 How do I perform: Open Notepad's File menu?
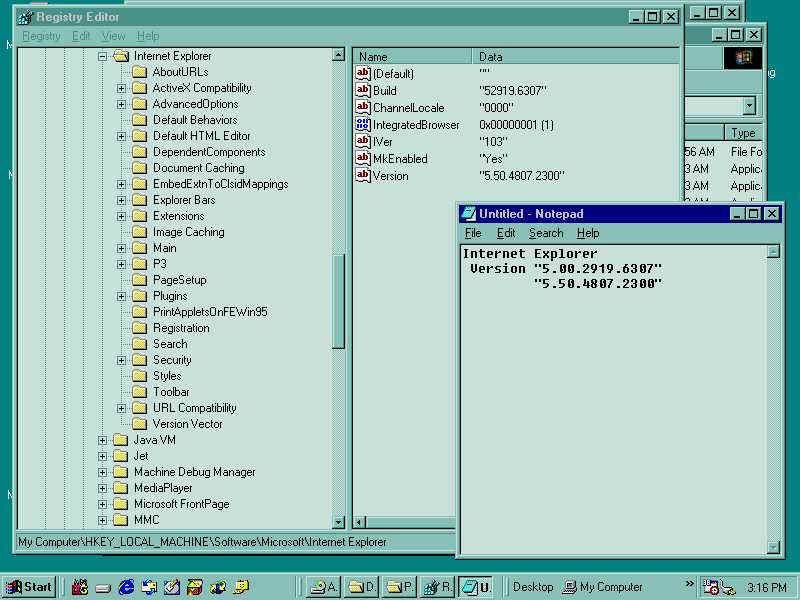click(x=473, y=233)
